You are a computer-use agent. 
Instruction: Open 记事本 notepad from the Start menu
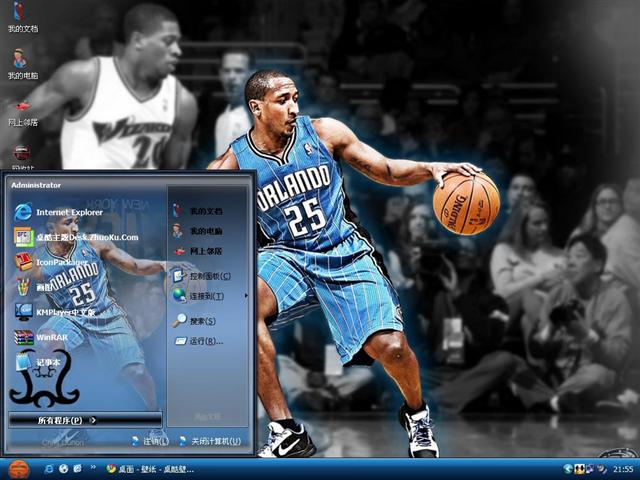coord(37,362)
